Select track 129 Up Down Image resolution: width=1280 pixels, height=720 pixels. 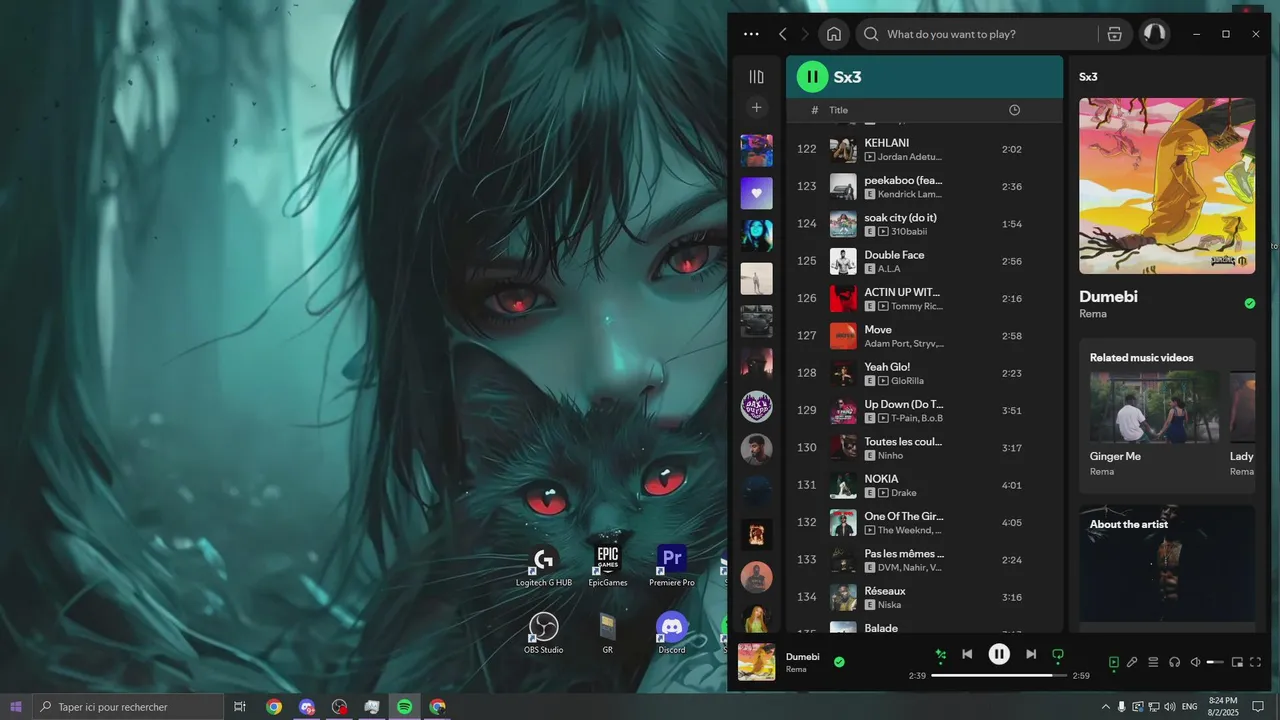pyautogui.click(x=924, y=411)
